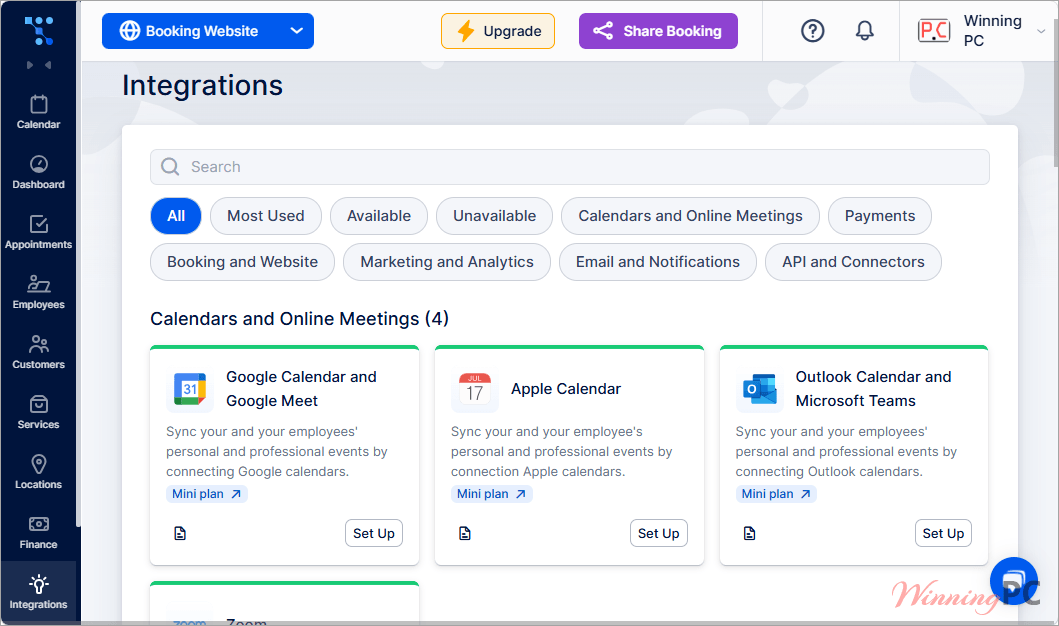Click 'Calendars and Online Meetings (4)' heading

[x=299, y=319]
